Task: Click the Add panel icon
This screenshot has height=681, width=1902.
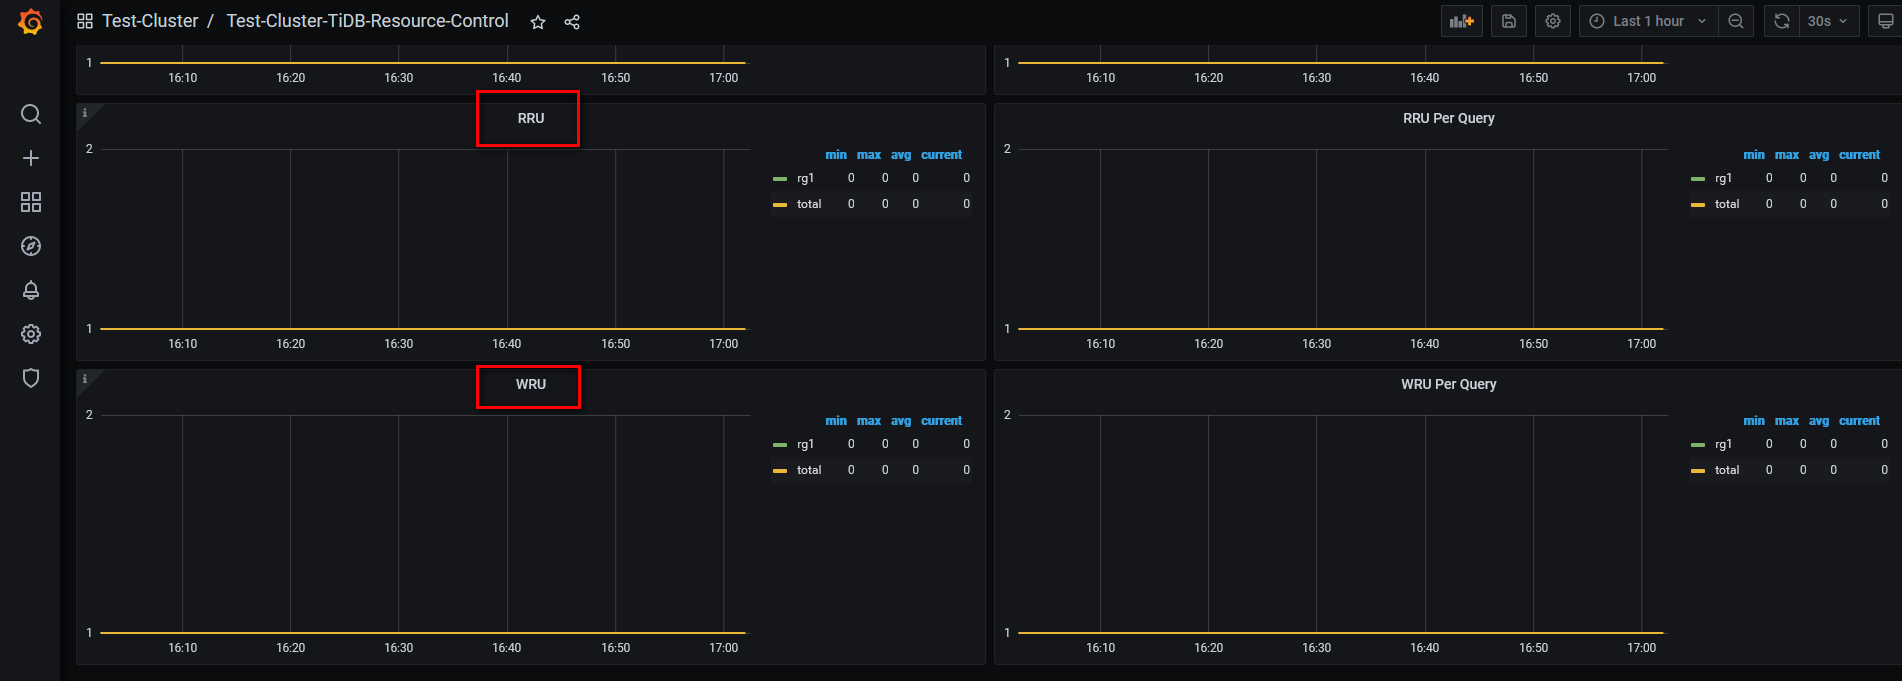Action: click(1462, 21)
